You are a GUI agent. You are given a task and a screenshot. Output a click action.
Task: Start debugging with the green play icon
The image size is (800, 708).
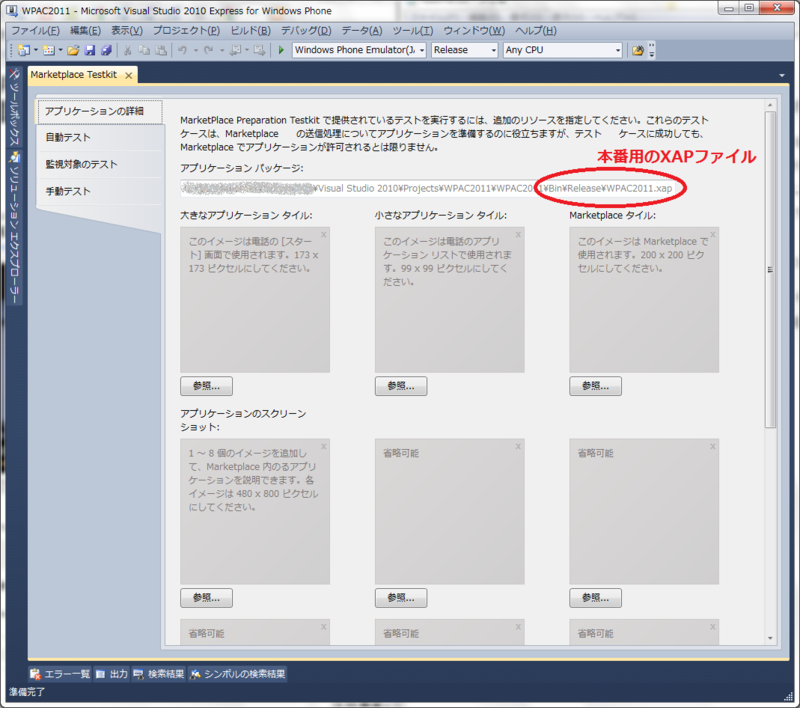[281, 50]
